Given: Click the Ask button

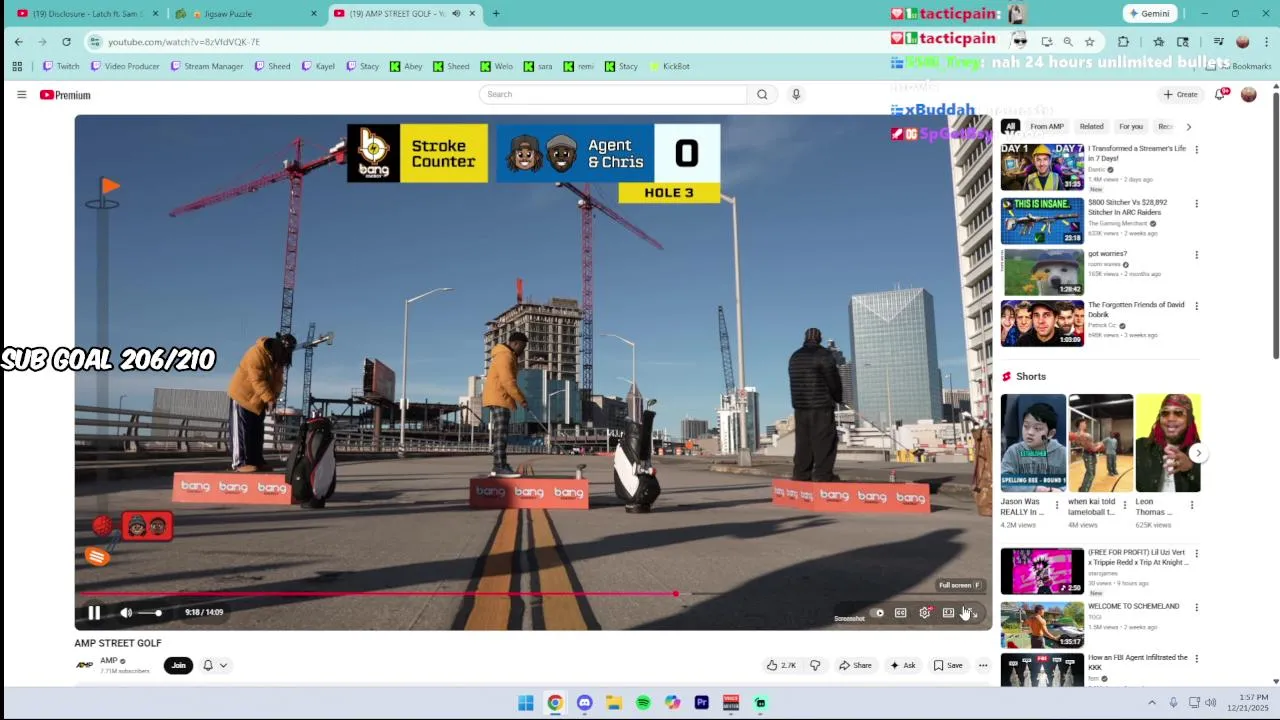Looking at the screenshot, I should point(903,665).
